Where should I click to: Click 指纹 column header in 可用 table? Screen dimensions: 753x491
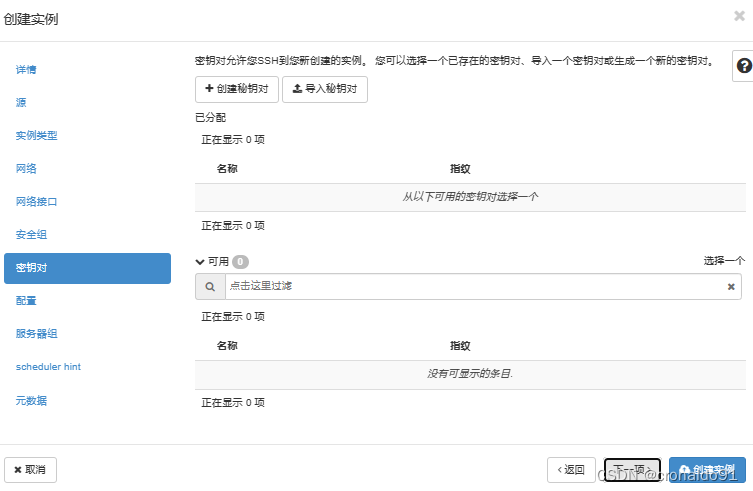(460, 346)
